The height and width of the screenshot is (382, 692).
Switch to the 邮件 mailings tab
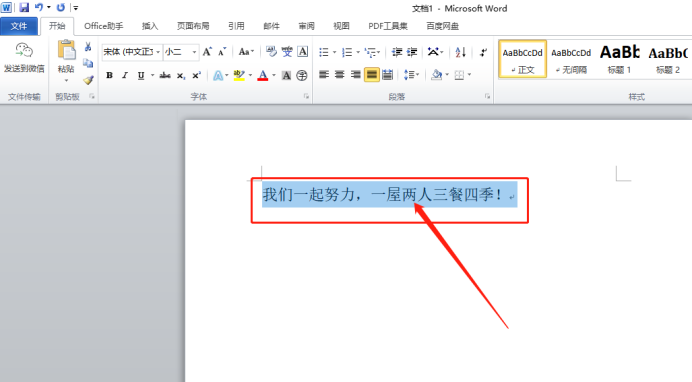(x=271, y=26)
